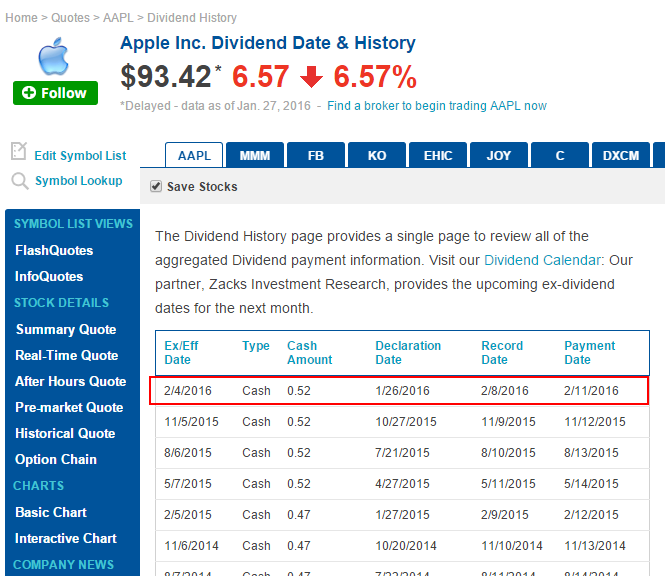The height and width of the screenshot is (576, 665).
Task: Open Basic Chart in sidebar
Action: [x=51, y=512]
